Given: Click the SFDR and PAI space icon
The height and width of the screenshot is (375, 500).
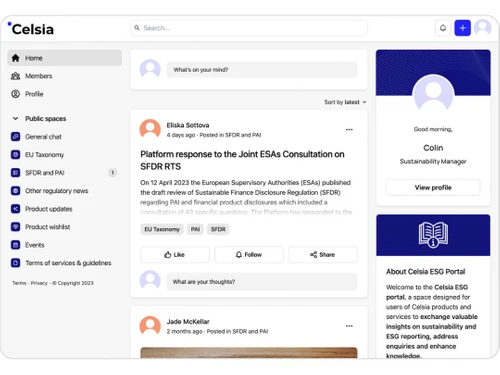Looking at the screenshot, I should tap(15, 173).
